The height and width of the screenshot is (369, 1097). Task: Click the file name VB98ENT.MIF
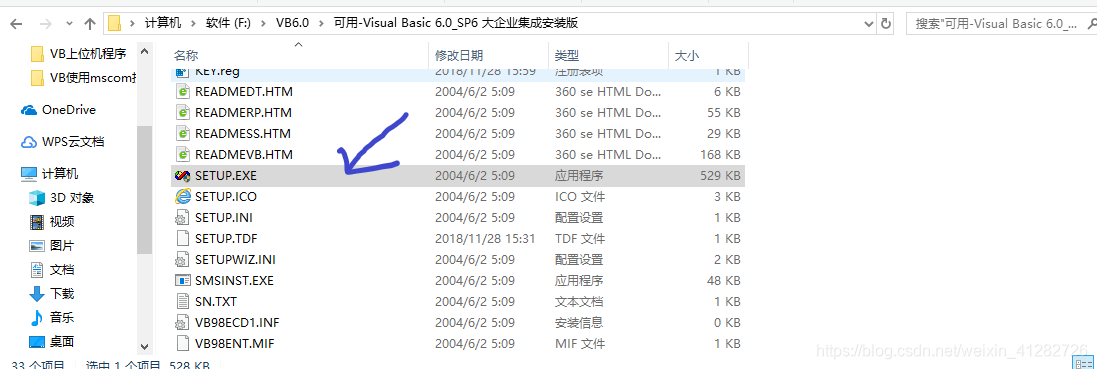tap(235, 344)
